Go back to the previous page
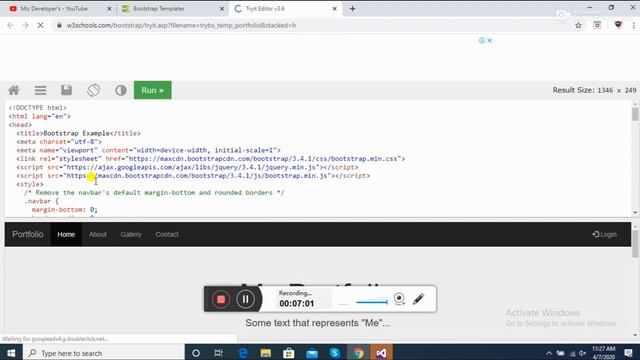640x360 pixels. [11, 25]
